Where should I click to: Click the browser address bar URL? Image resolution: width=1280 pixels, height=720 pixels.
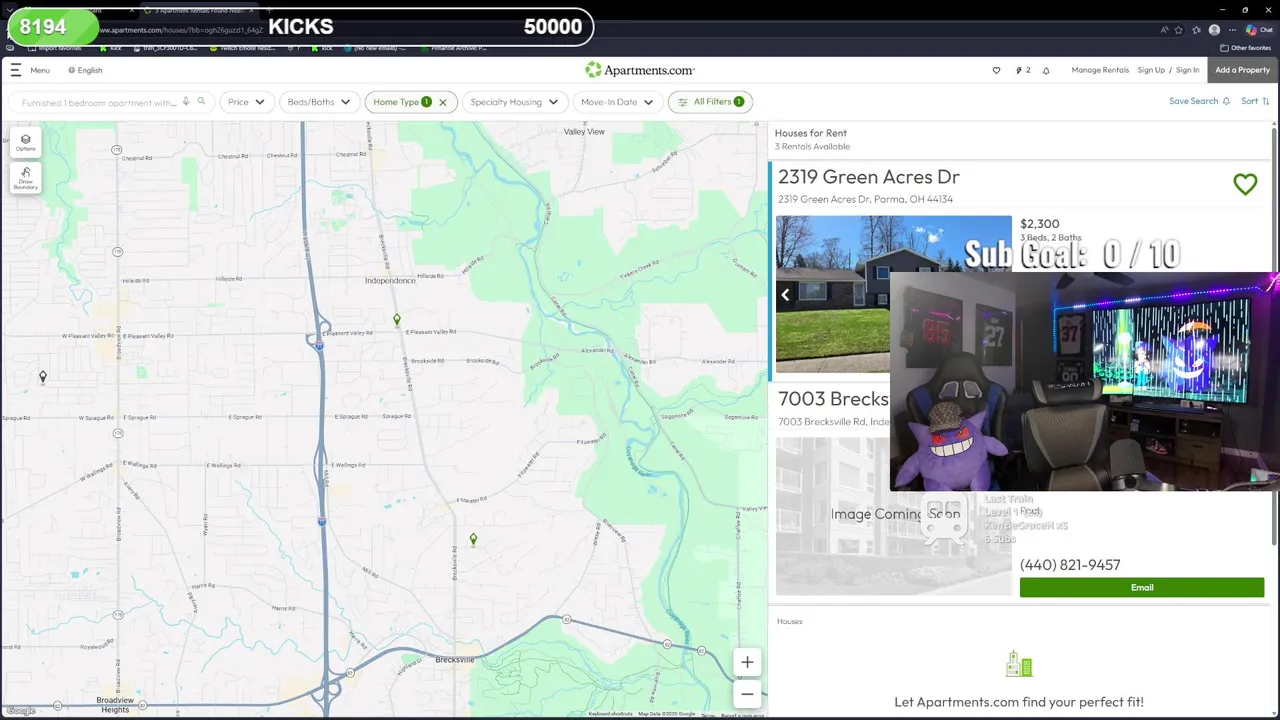[180, 30]
